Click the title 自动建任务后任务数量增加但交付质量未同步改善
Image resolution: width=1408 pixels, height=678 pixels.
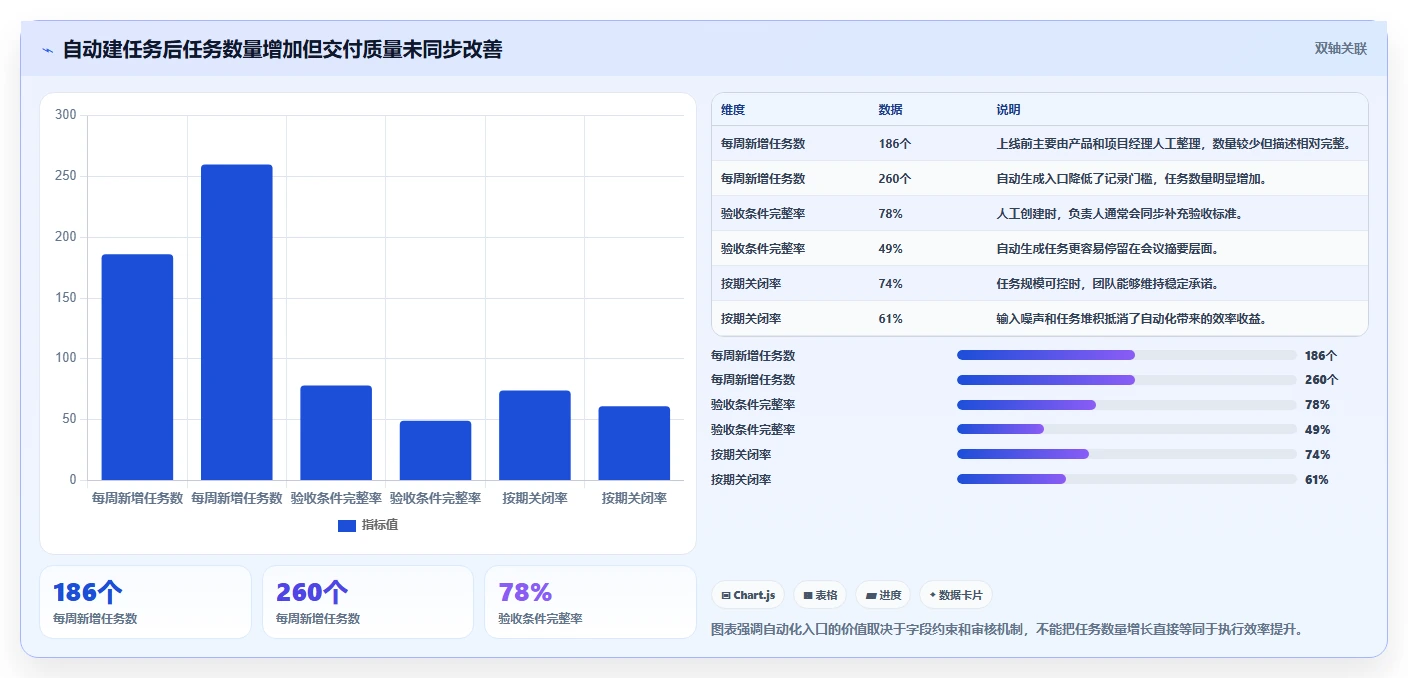coord(282,50)
